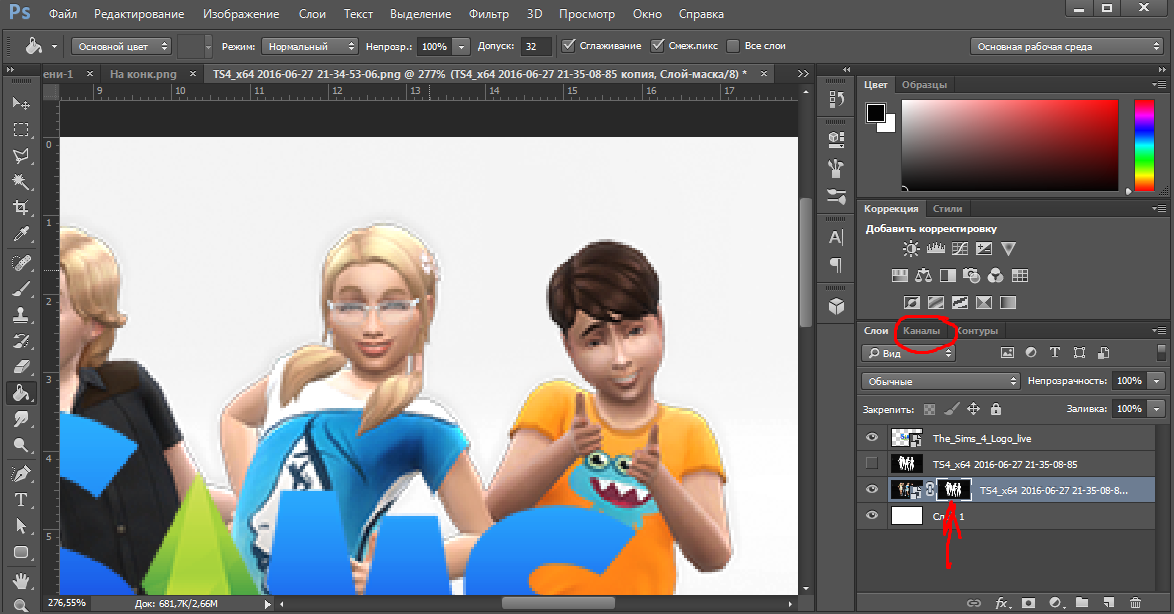
Task: Select the Horizontal Type tool
Action: [x=21, y=499]
